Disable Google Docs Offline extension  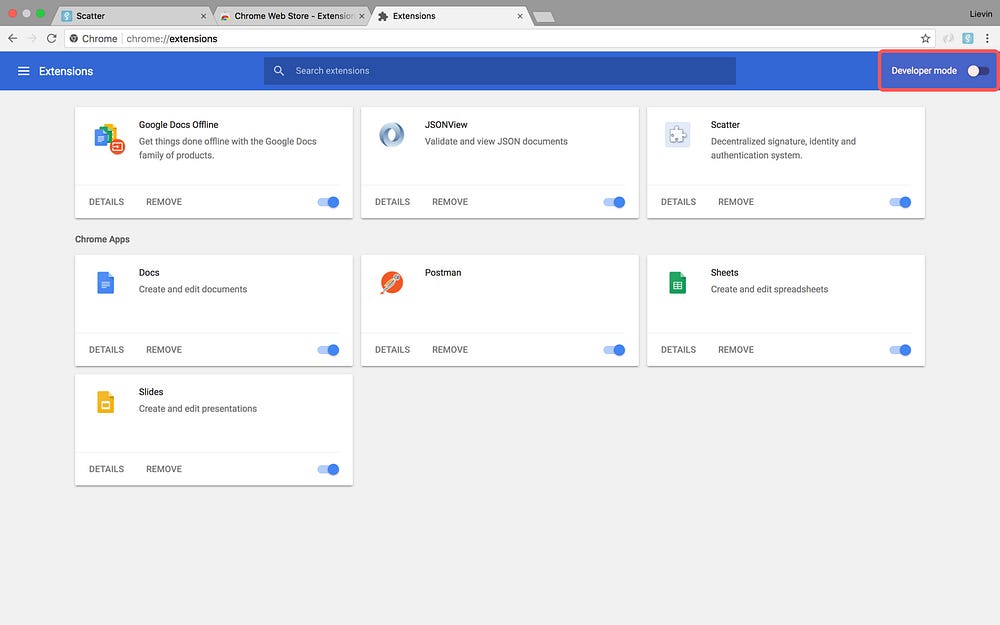(x=328, y=202)
